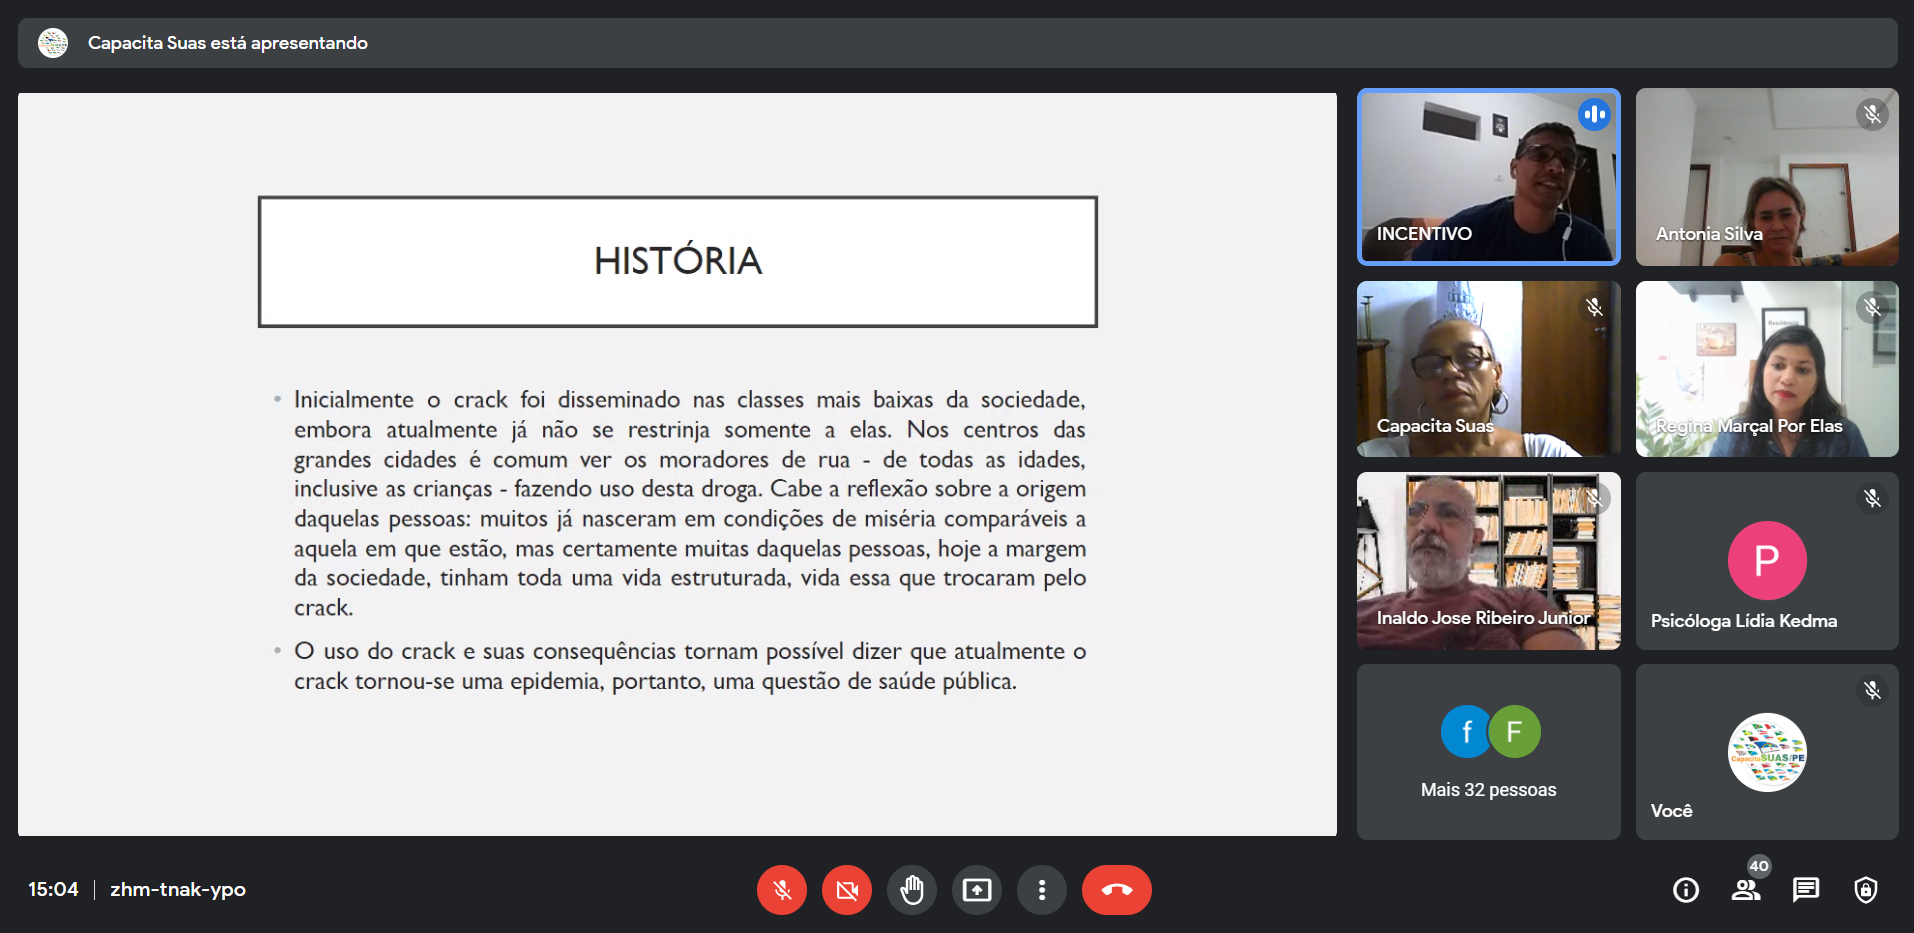Select the INCENTIVO video tile
Screen dimensions: 1914x933
(1488, 177)
